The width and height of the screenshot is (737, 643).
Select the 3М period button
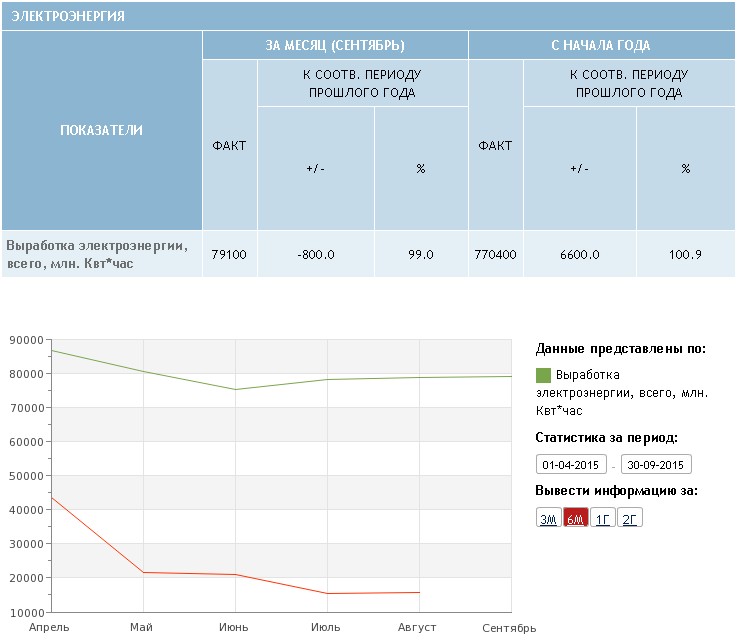(548, 518)
